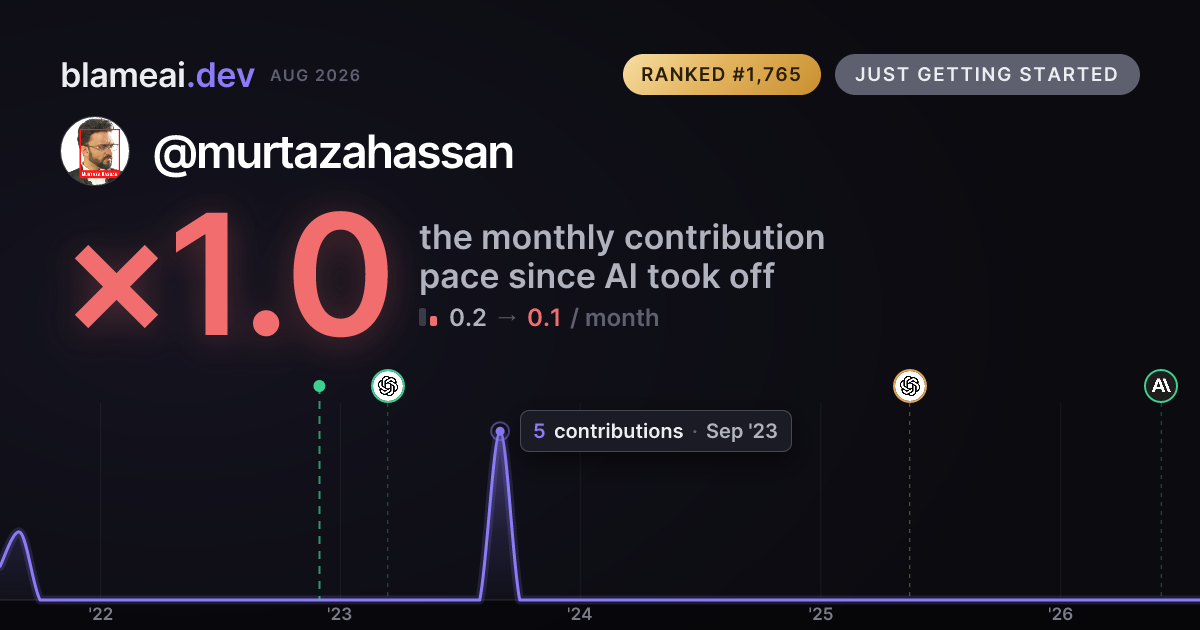Click the orange-ringed OpenAI icon near '25

click(909, 385)
